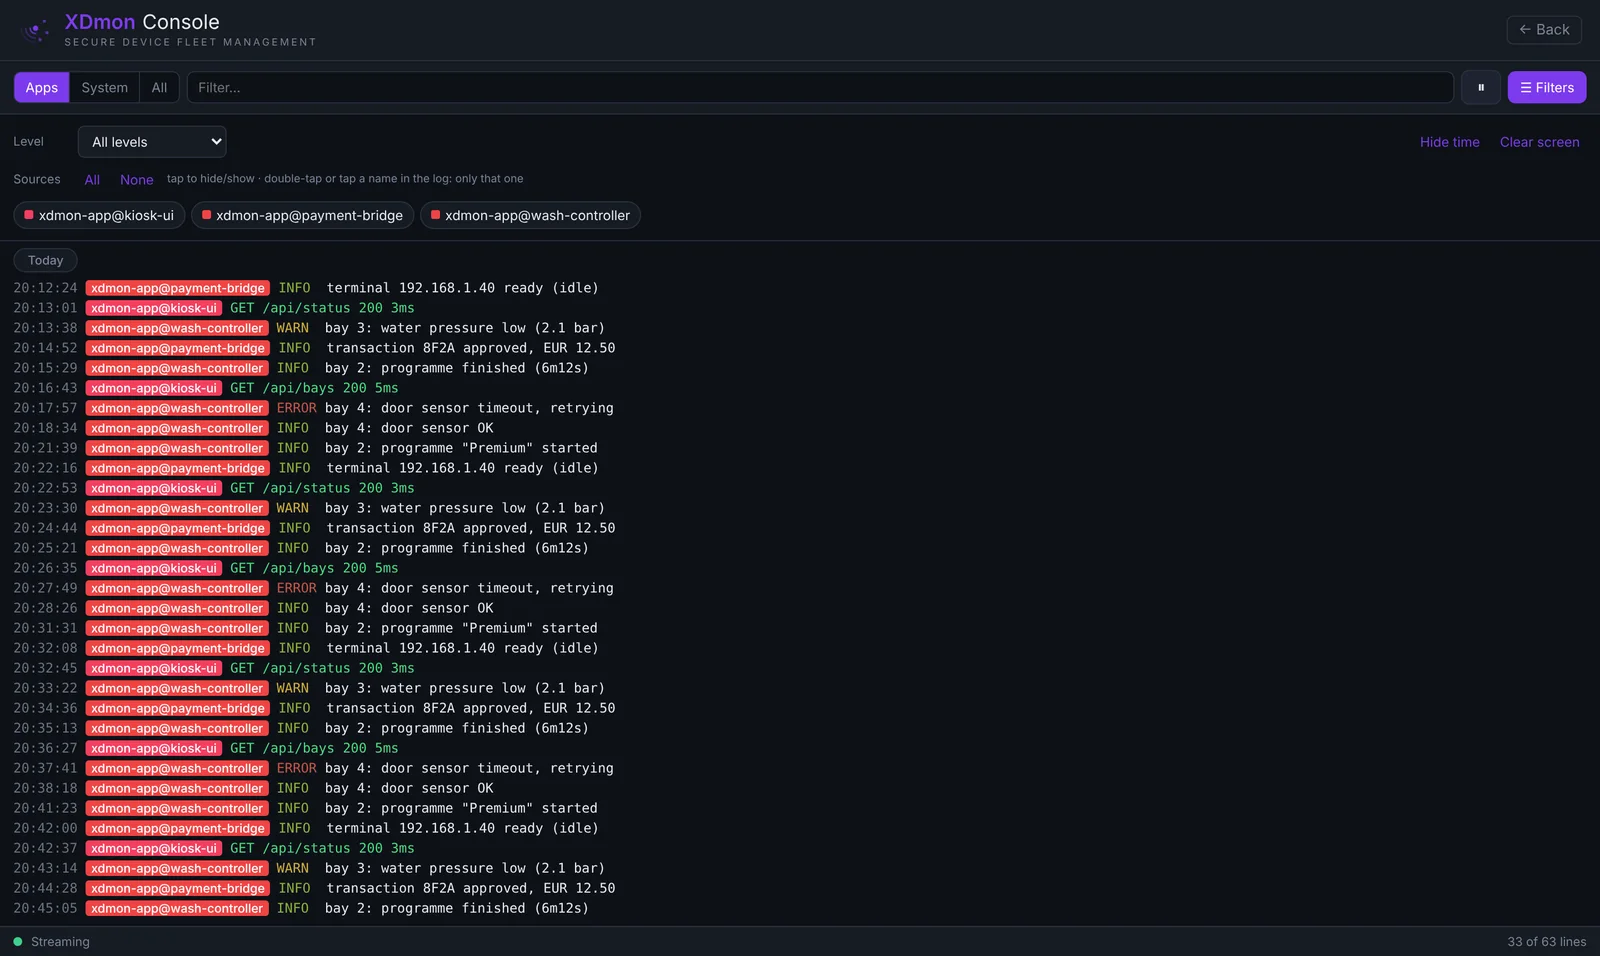Click kiosk-ui tag at 20:16:43
The image size is (1600, 956).
[x=154, y=388]
